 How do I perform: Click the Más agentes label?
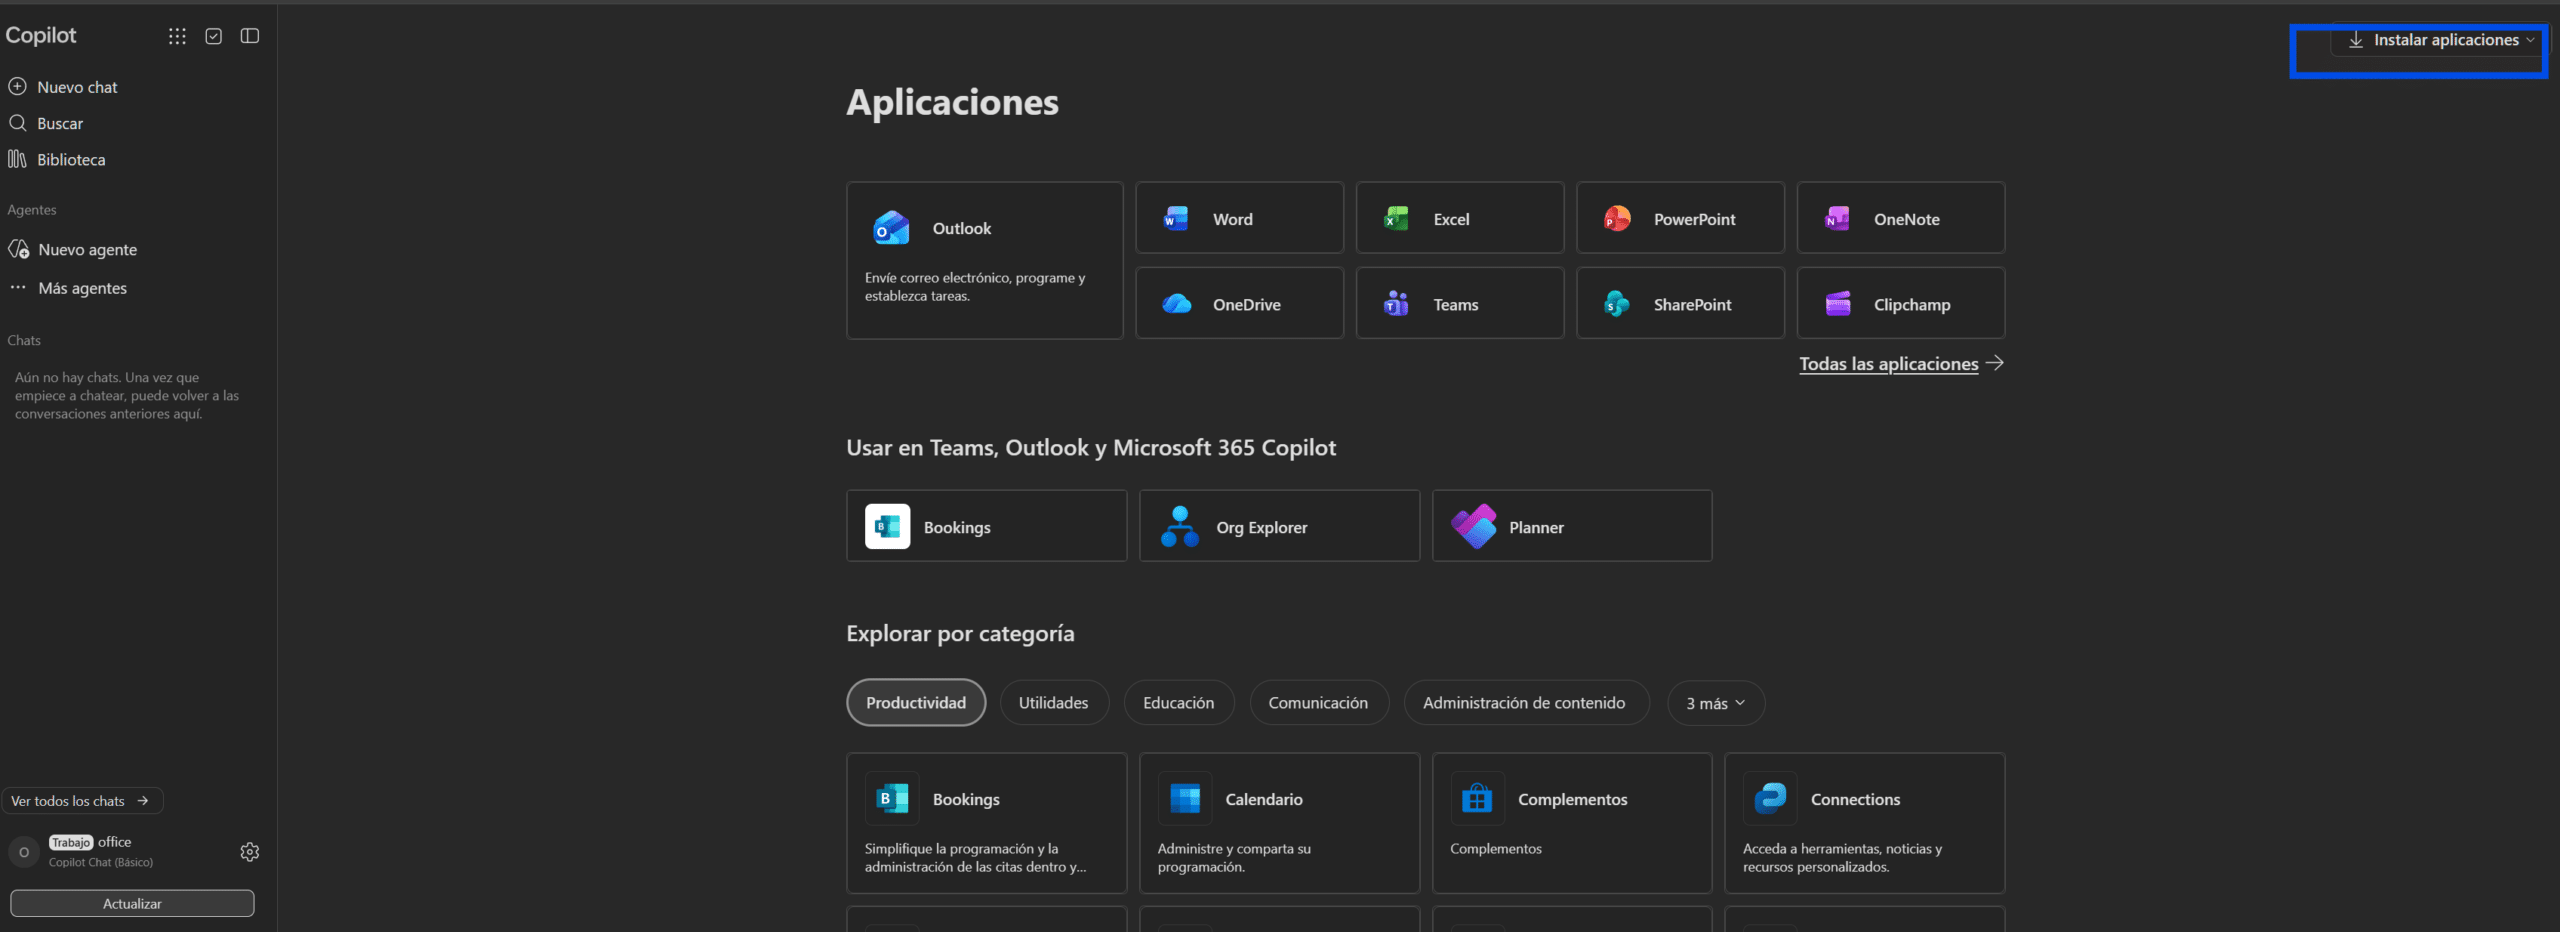click(83, 288)
